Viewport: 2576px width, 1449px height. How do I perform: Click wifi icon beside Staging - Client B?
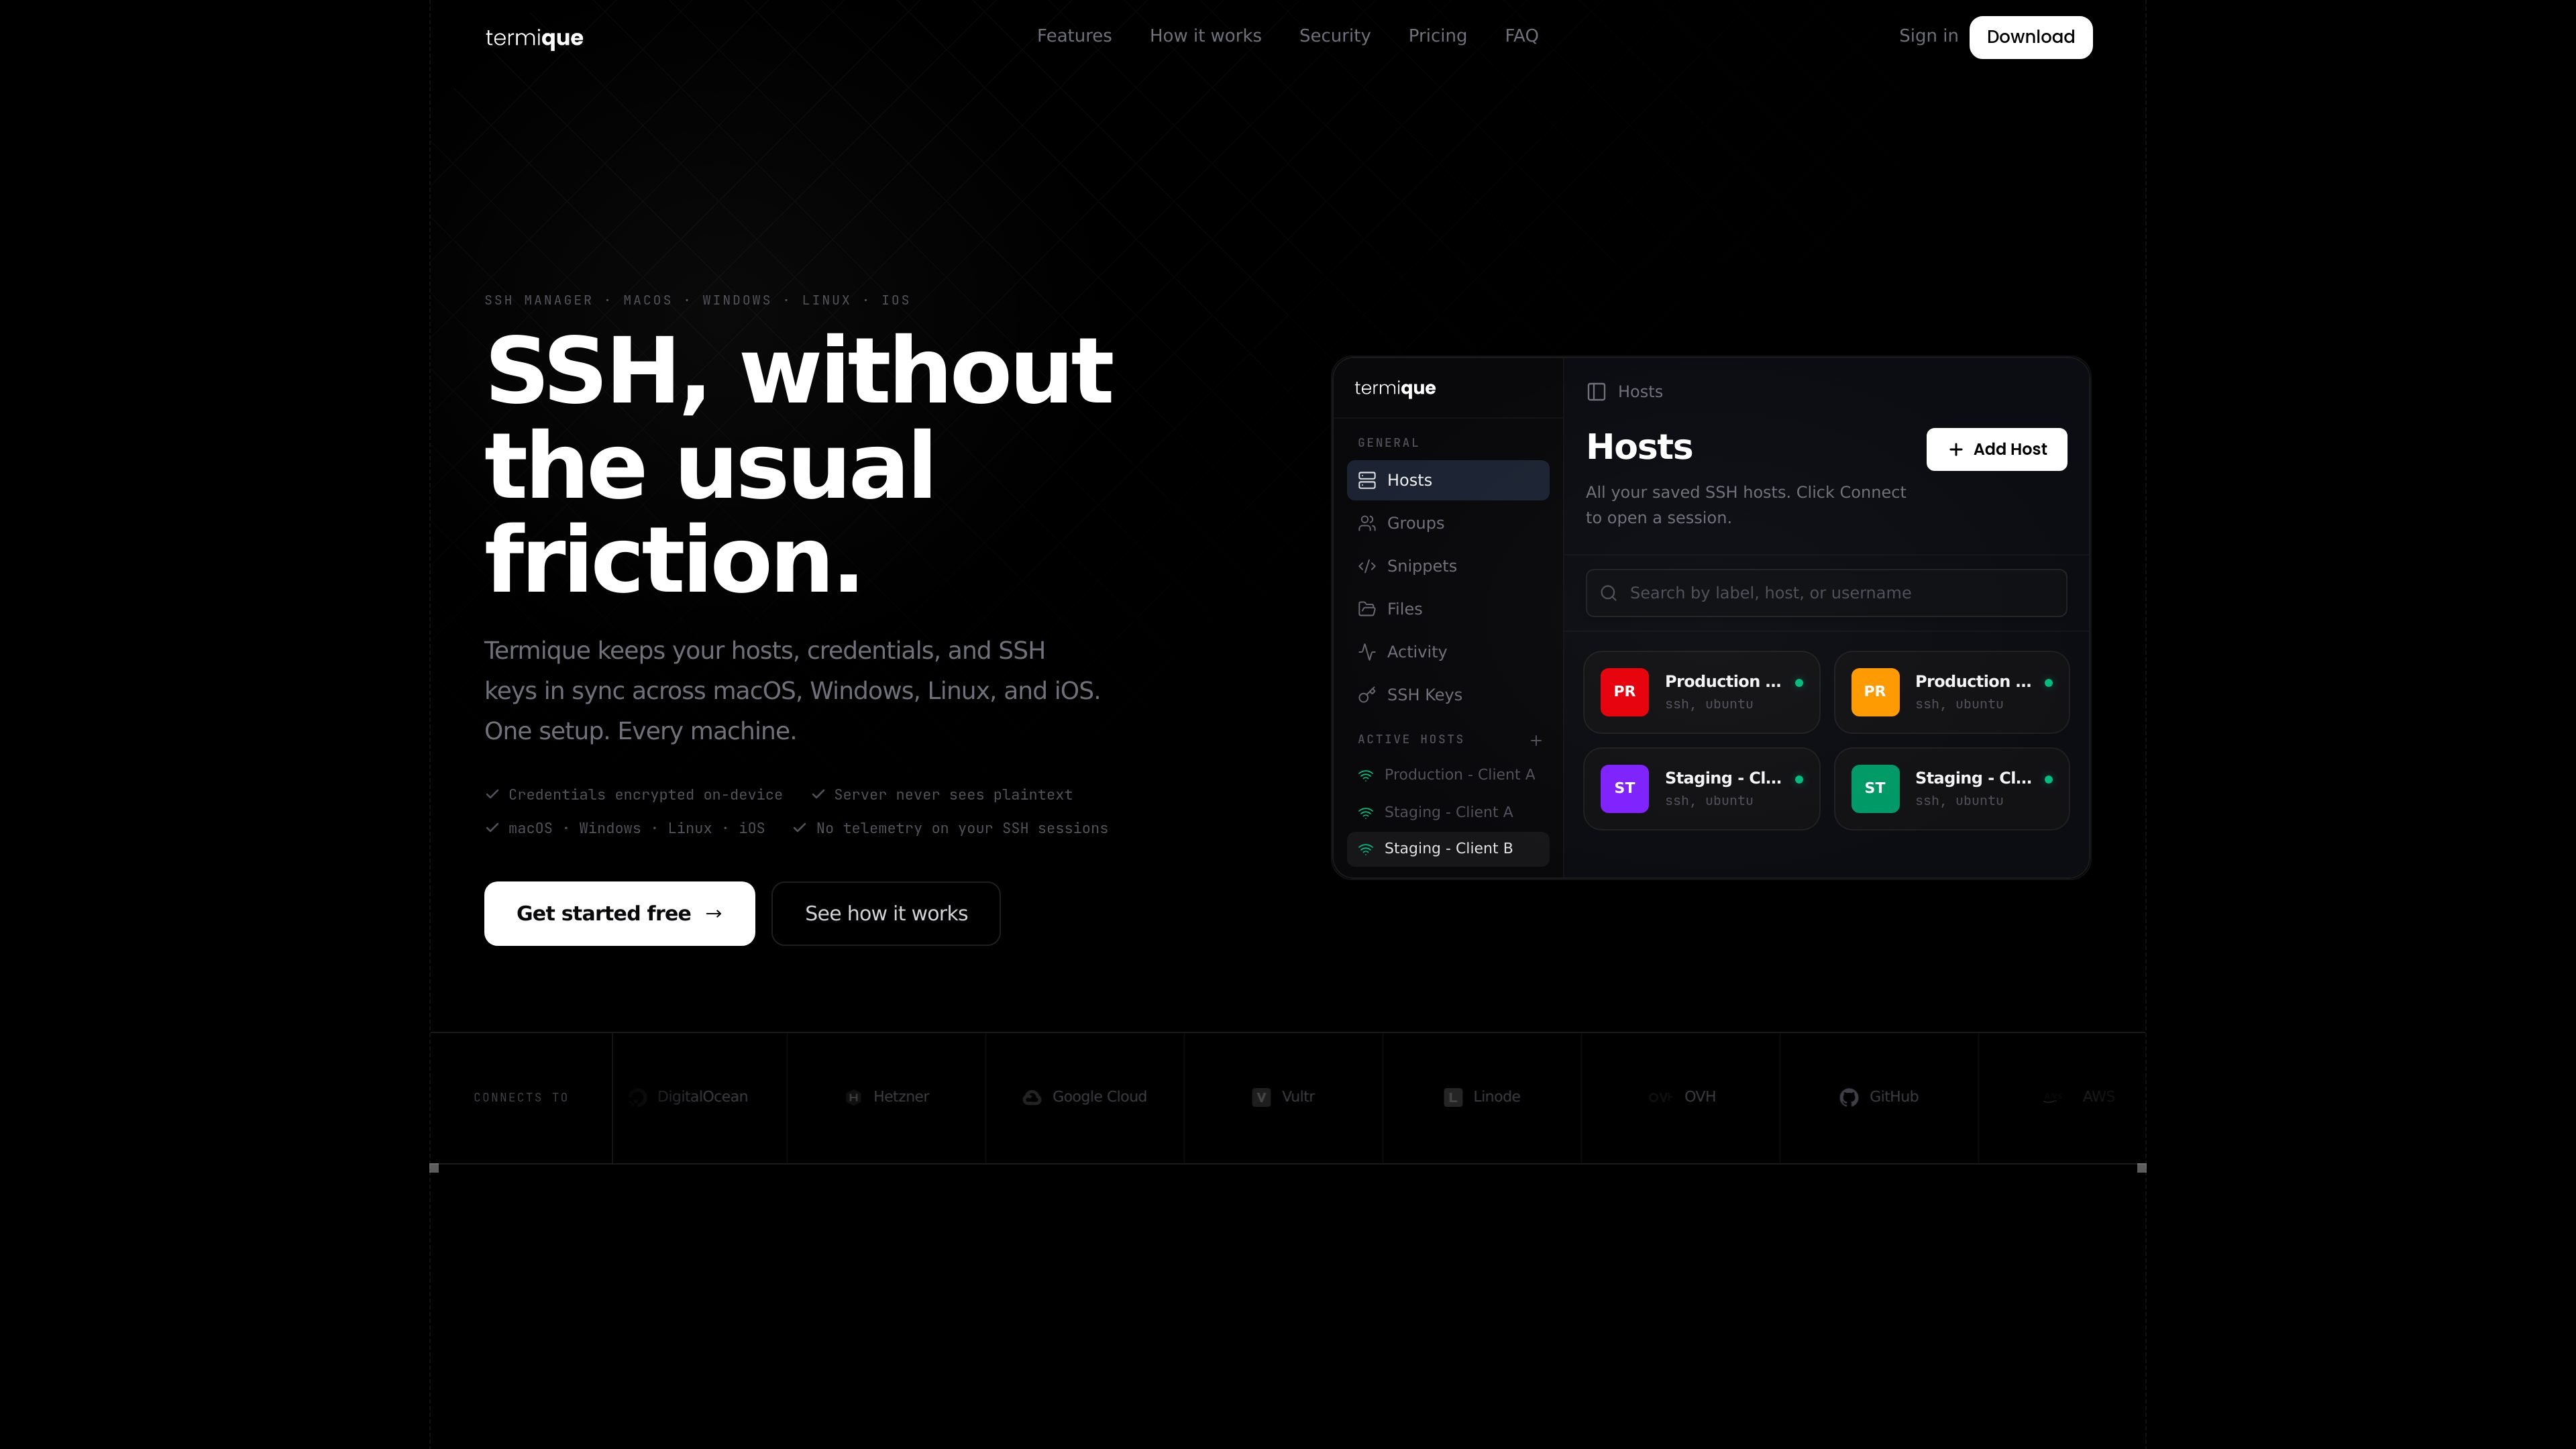1365,849
